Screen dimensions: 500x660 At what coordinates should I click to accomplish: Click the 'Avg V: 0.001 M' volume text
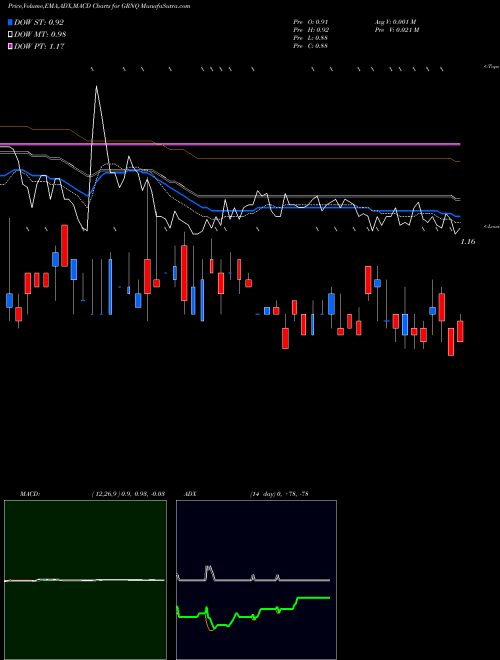coord(396,22)
